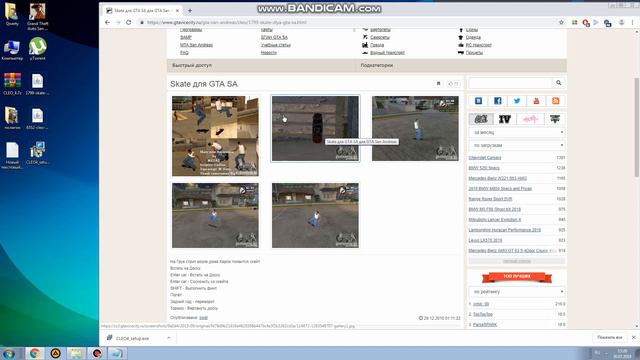640x360 pixels.
Task: Click the 'полный список' button
Action: 517,261
